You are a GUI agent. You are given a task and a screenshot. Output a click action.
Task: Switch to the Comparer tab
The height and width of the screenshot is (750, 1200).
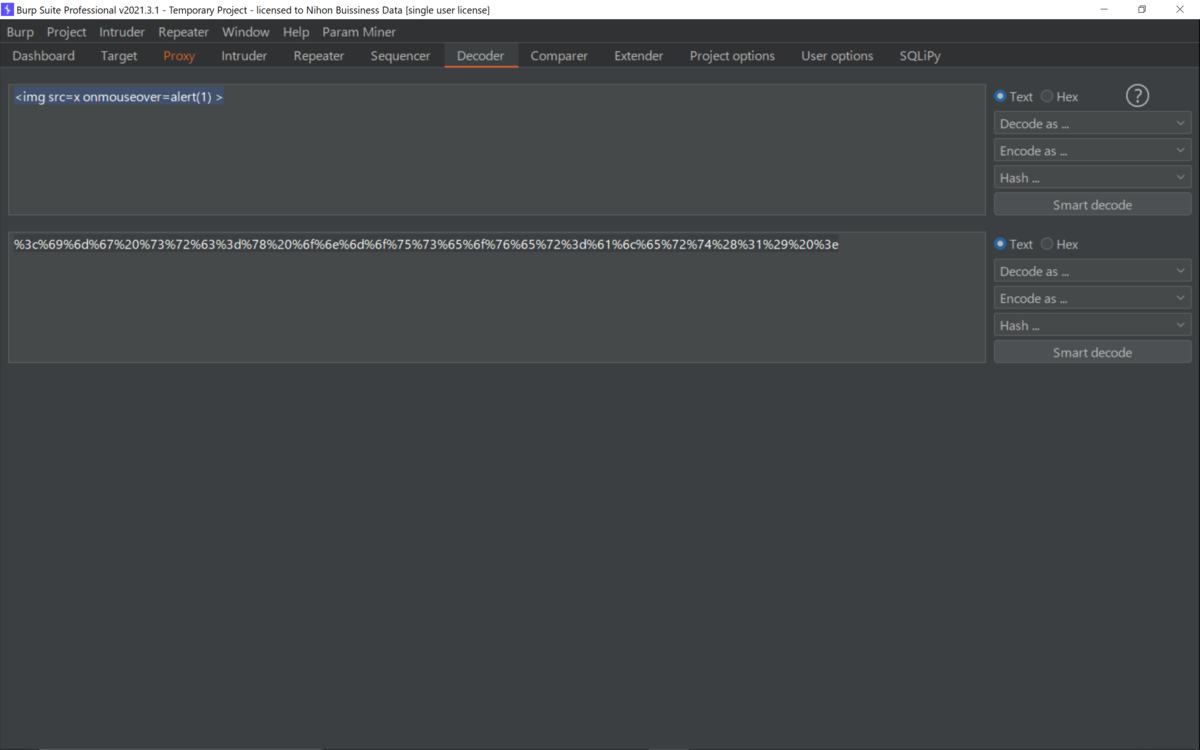559,56
